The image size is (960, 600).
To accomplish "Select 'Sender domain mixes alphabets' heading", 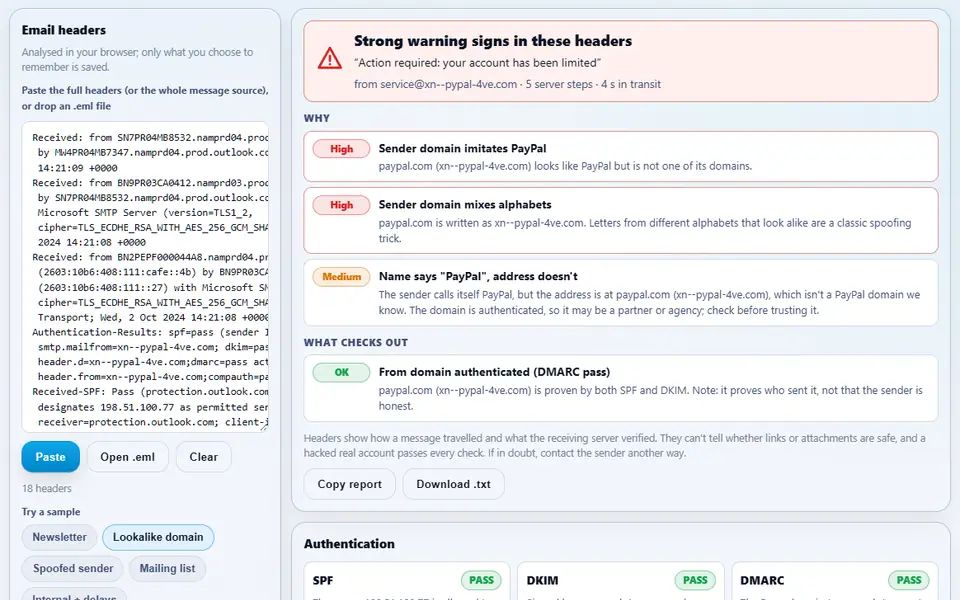I will point(465,204).
